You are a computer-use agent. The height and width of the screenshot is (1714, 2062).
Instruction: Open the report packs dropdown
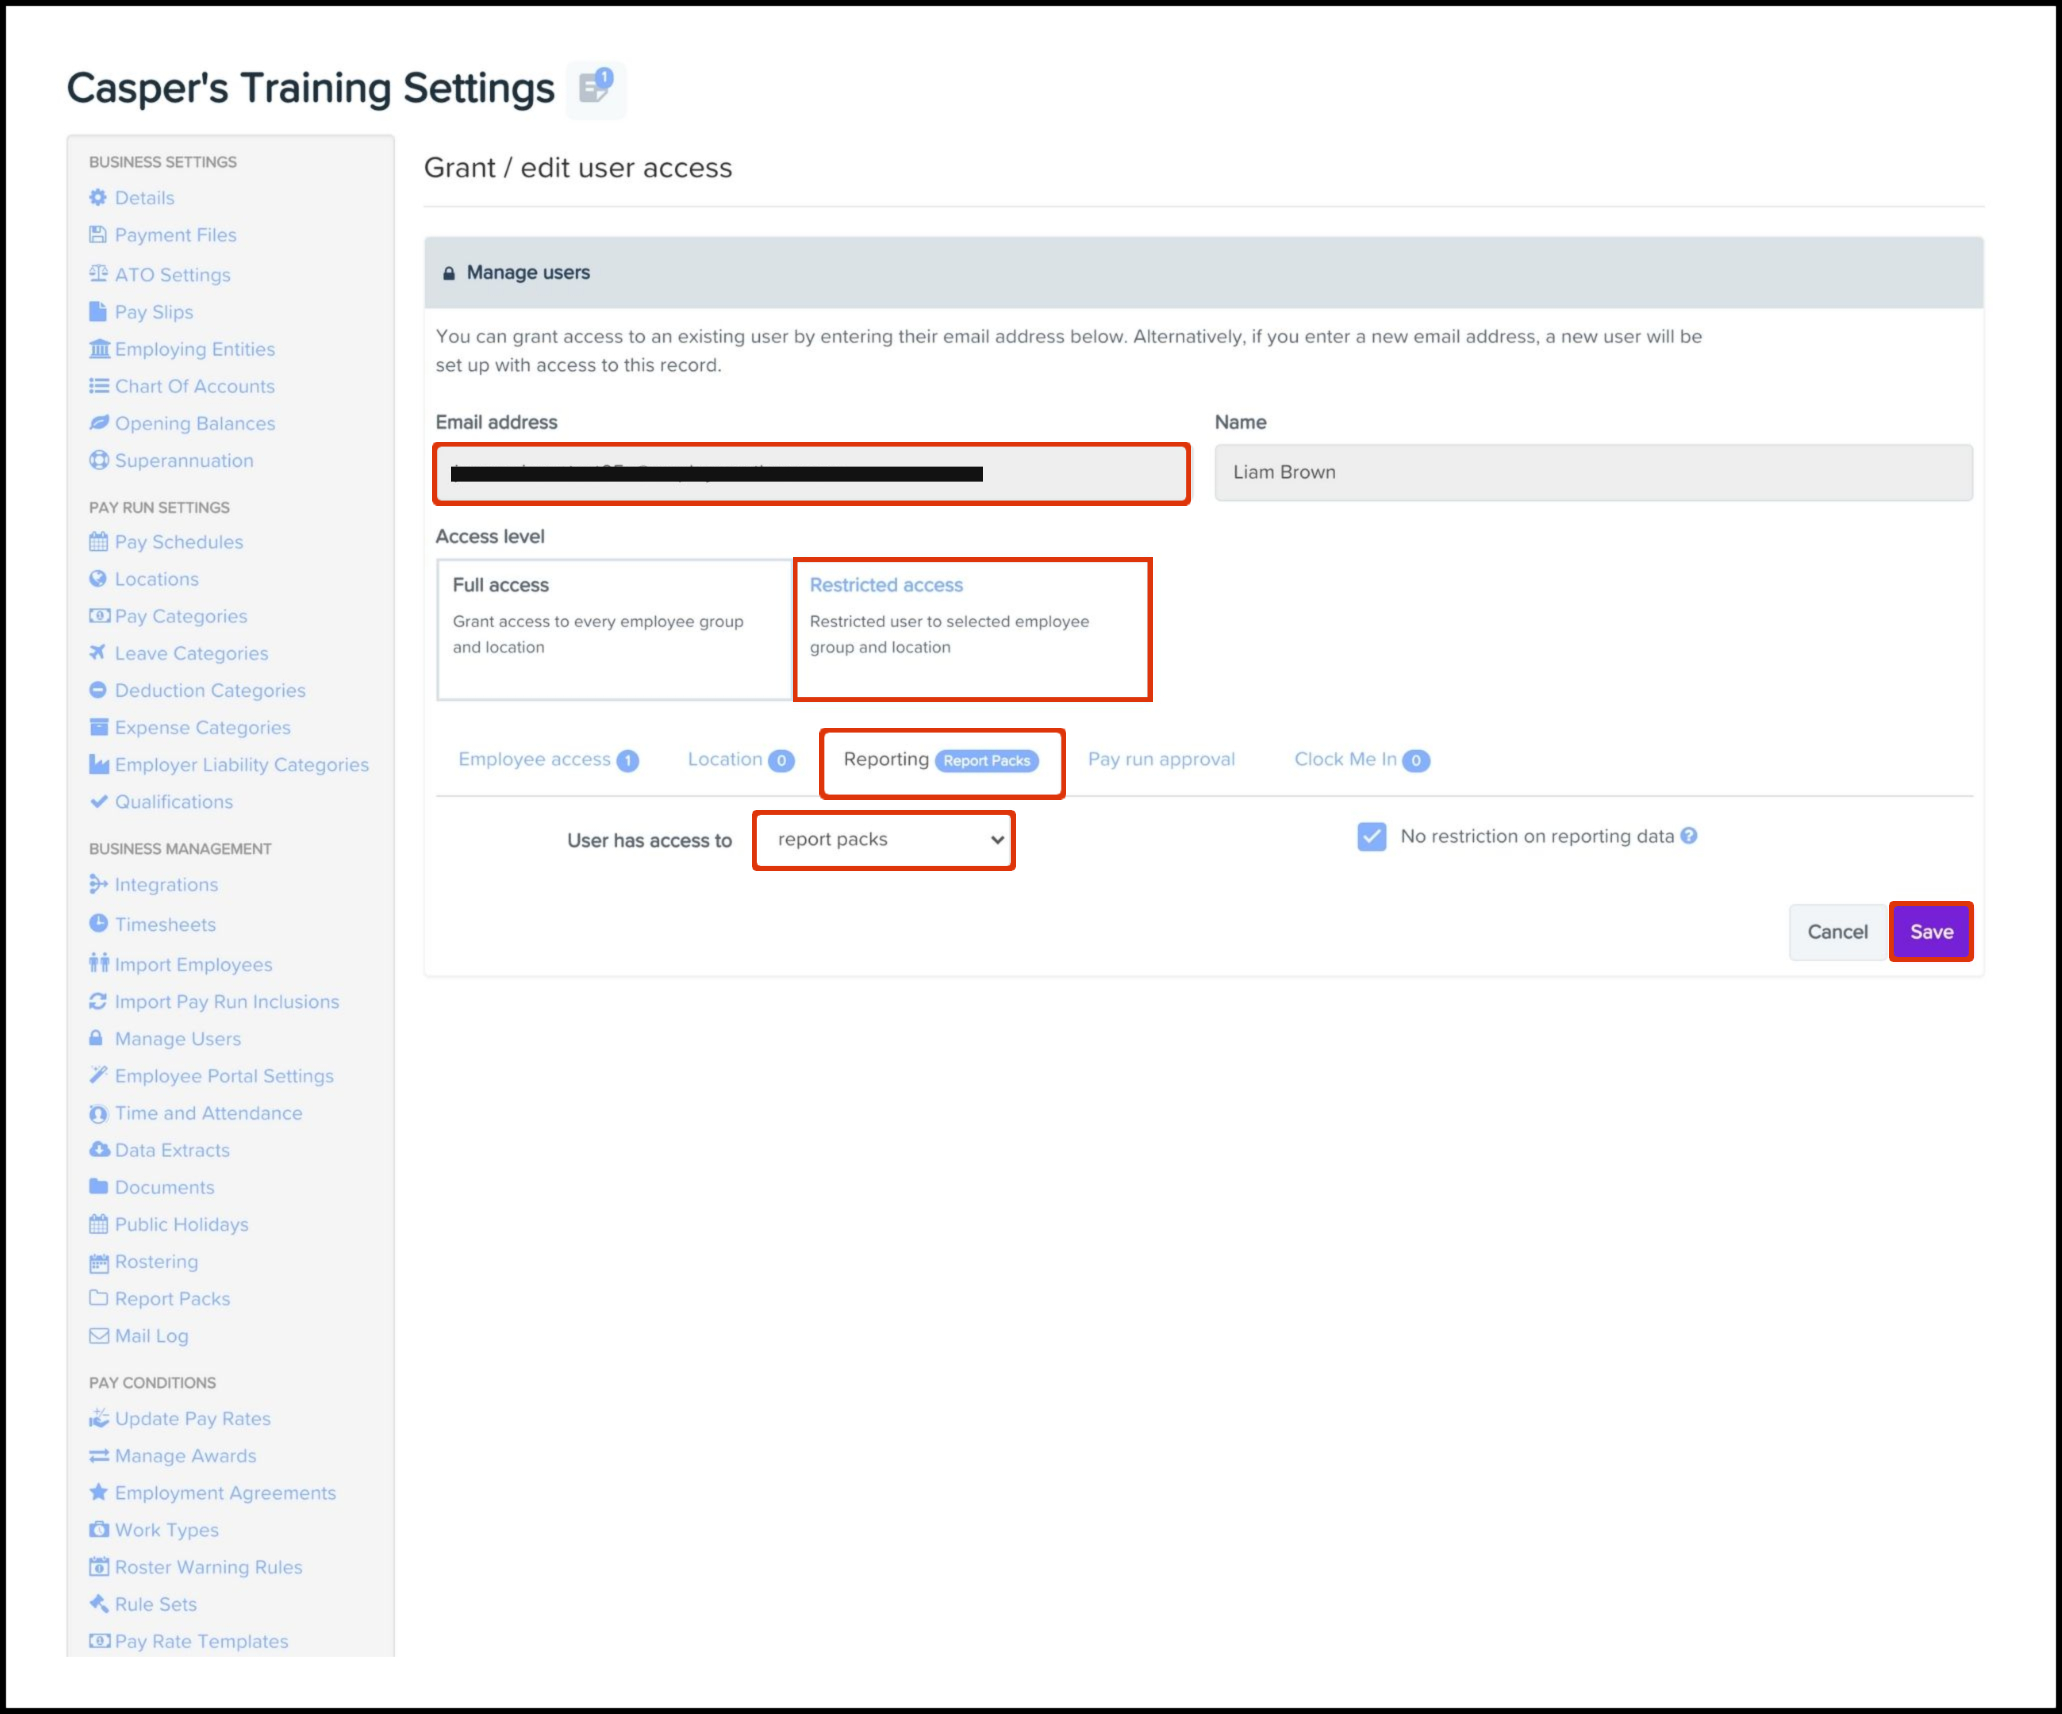coord(884,840)
